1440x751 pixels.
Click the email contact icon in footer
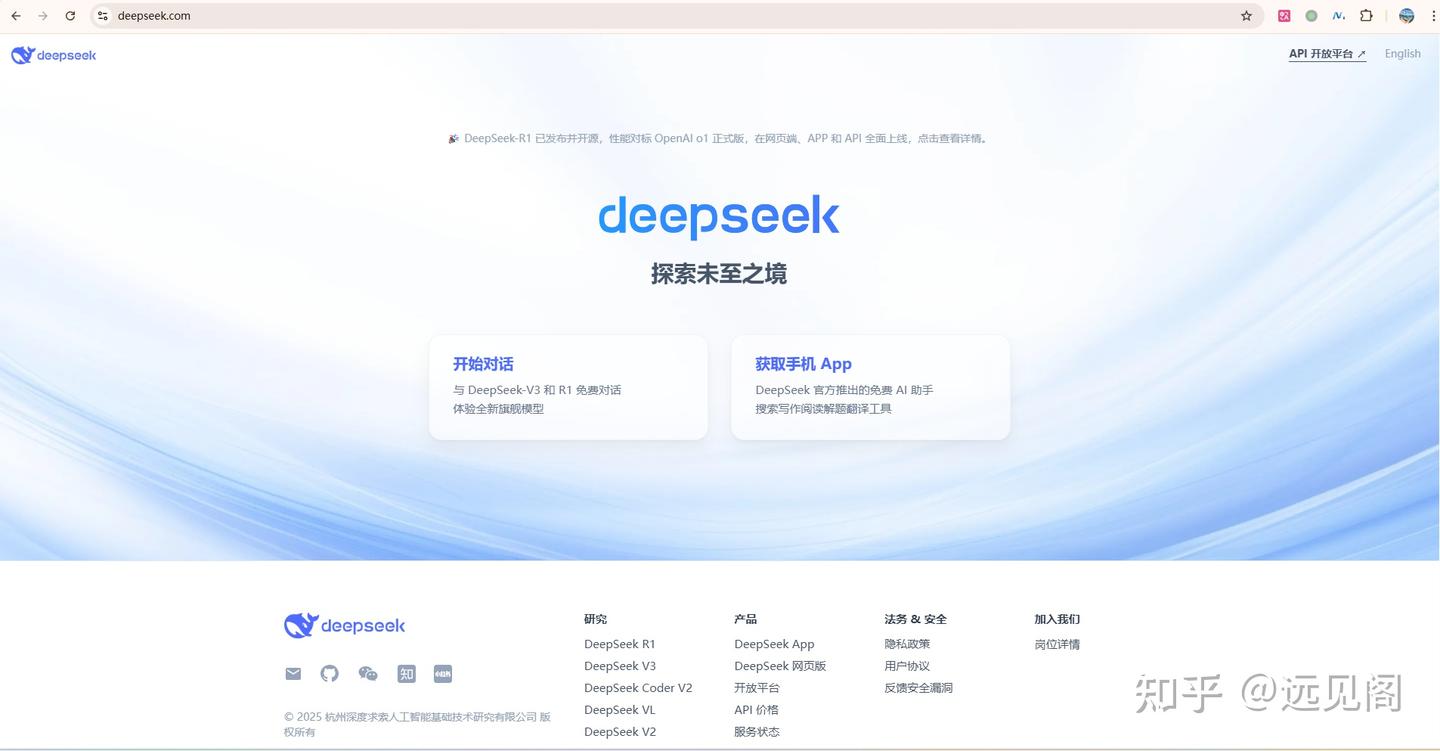293,673
